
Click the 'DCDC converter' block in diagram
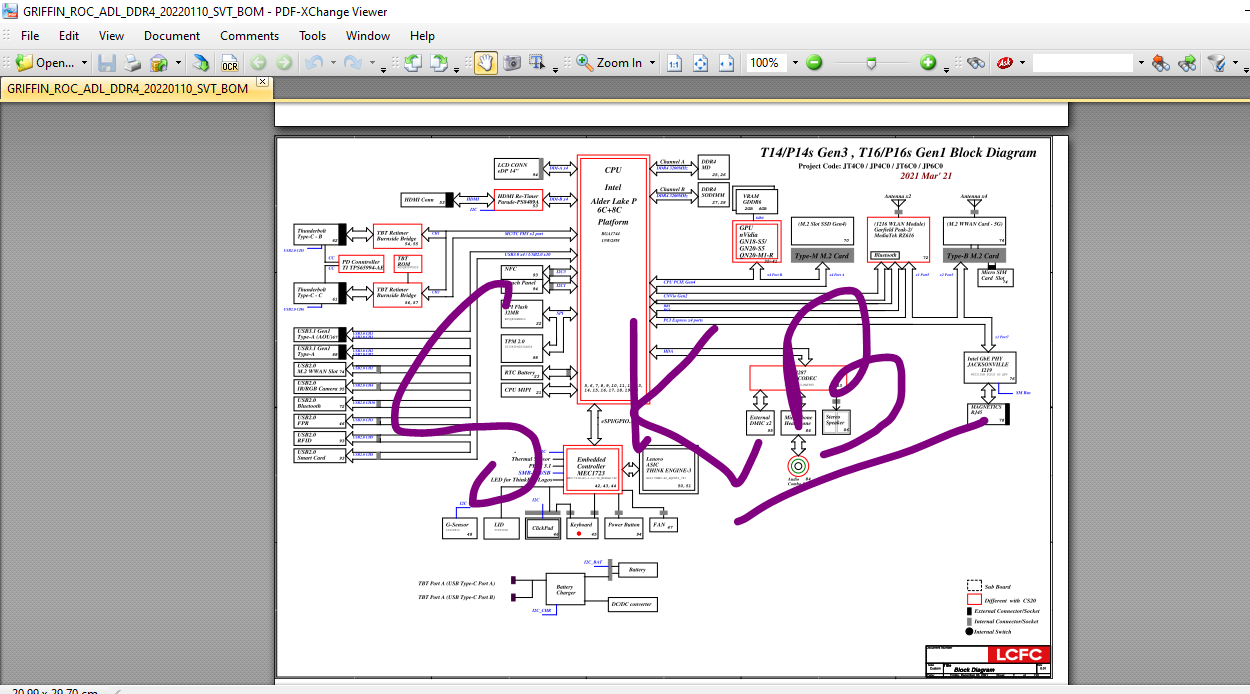(631, 604)
